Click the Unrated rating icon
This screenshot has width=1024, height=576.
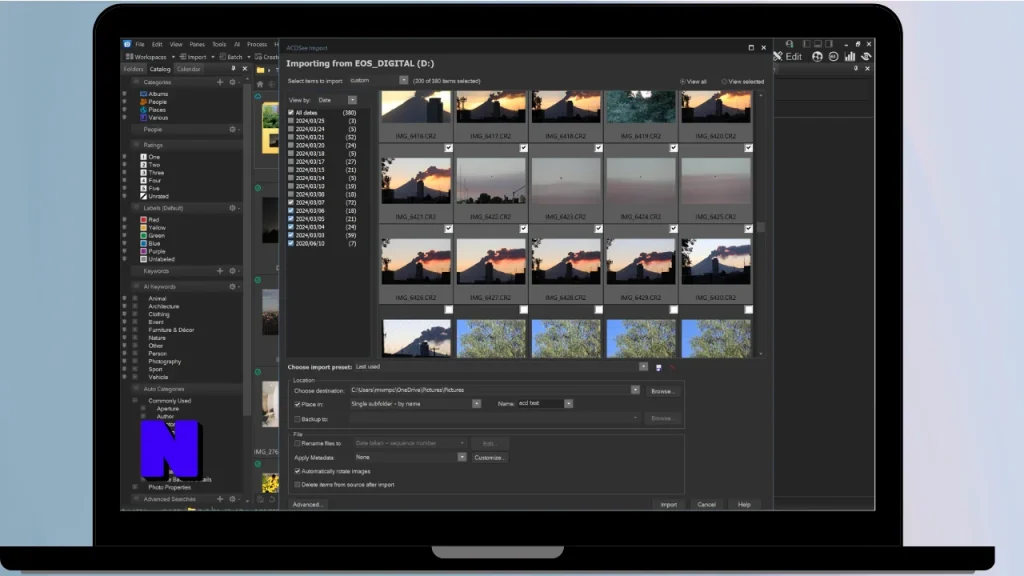click(x=144, y=196)
